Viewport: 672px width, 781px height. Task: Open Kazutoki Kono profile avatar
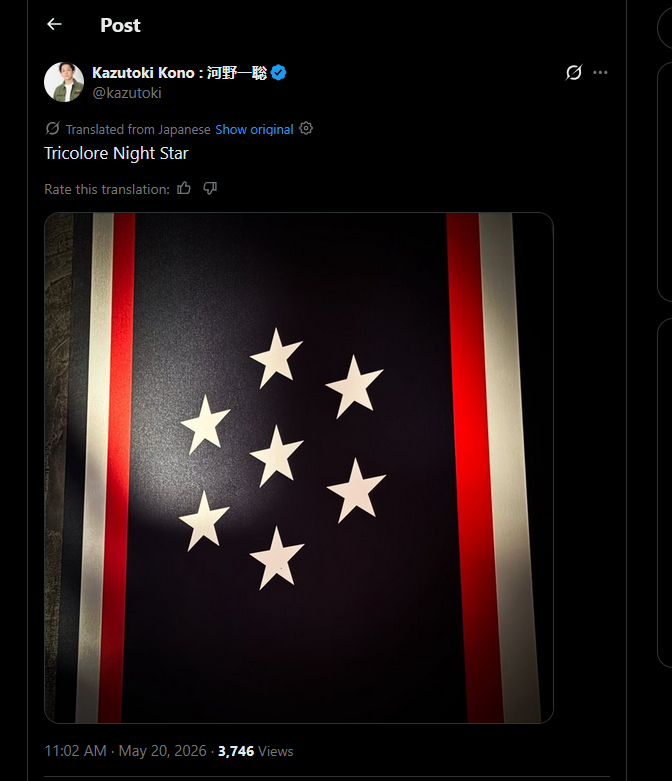[64, 82]
